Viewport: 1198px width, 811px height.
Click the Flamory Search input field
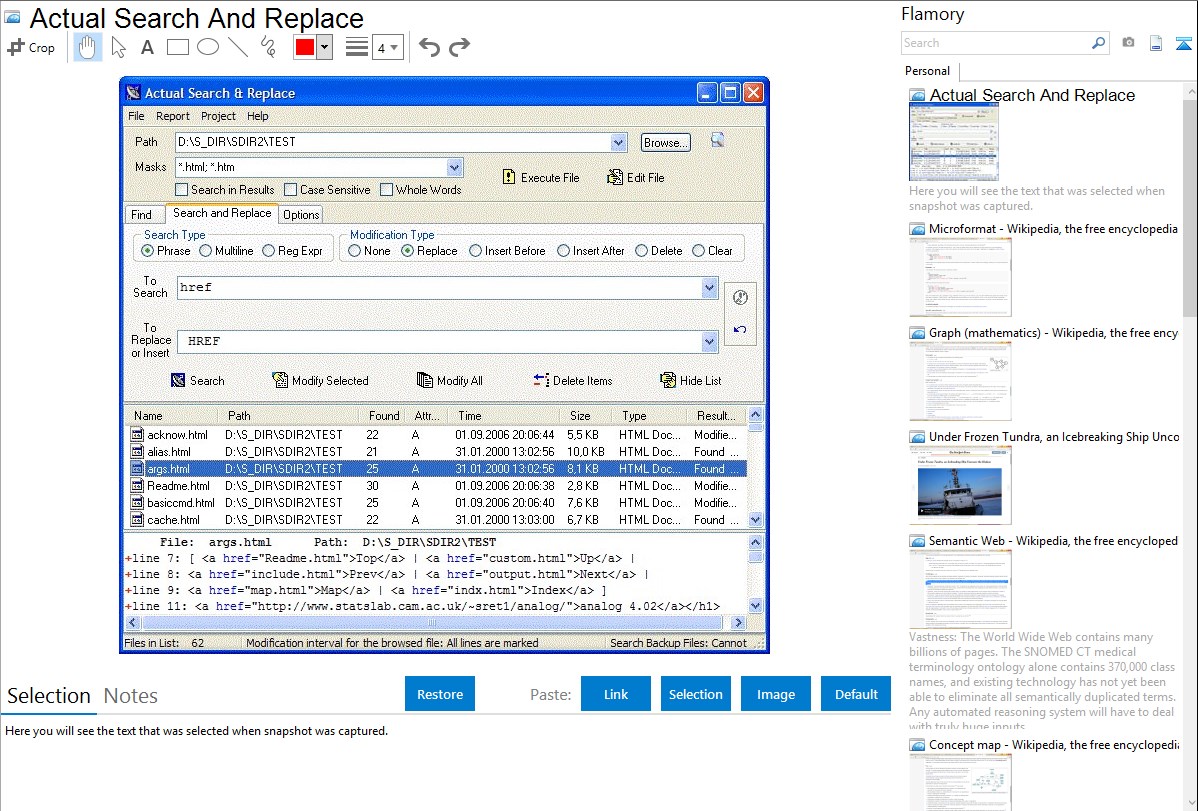(x=996, y=43)
